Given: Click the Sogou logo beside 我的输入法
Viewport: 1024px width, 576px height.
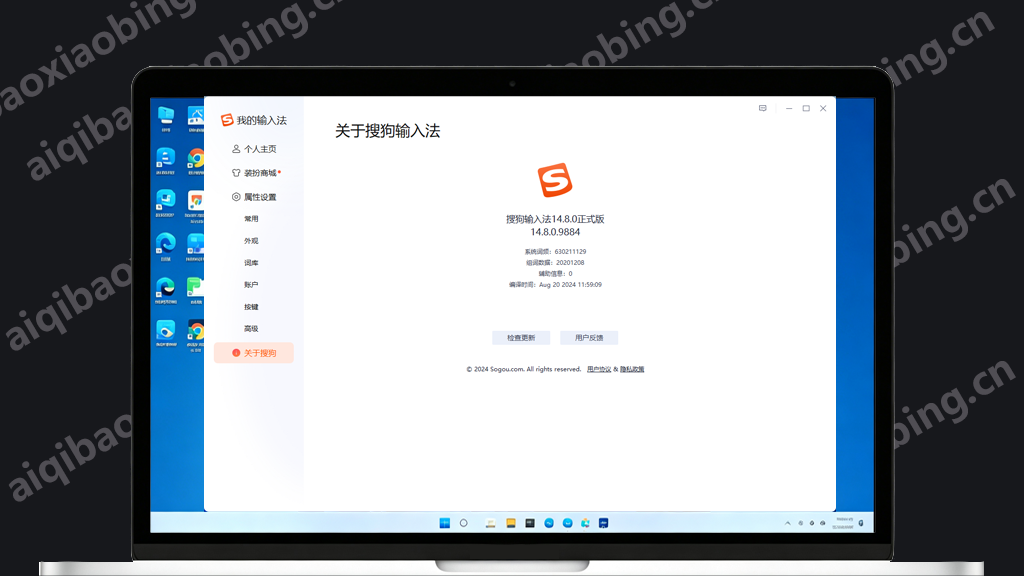Looking at the screenshot, I should click(227, 120).
